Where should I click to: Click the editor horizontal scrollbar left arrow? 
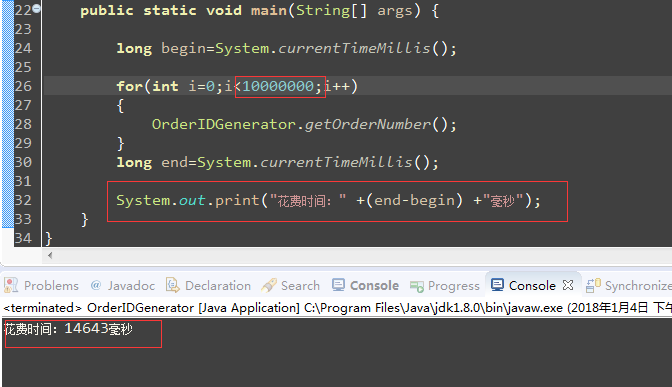[50, 255]
